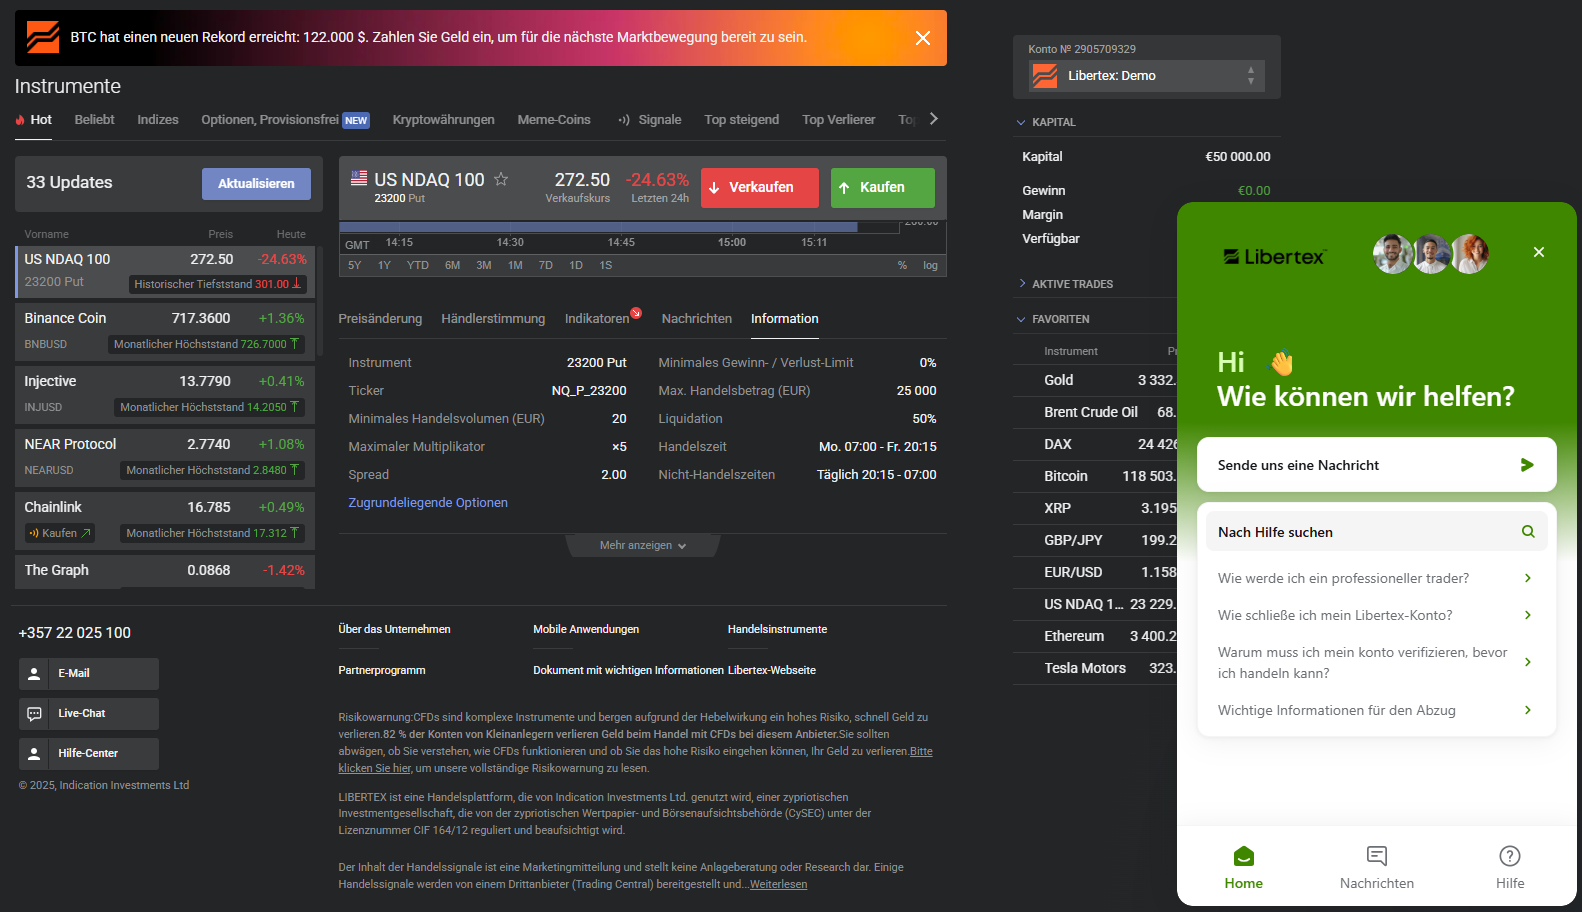This screenshot has width=1582, height=912.
Task: Expand Mehr anzeigen details
Action: coord(643,545)
